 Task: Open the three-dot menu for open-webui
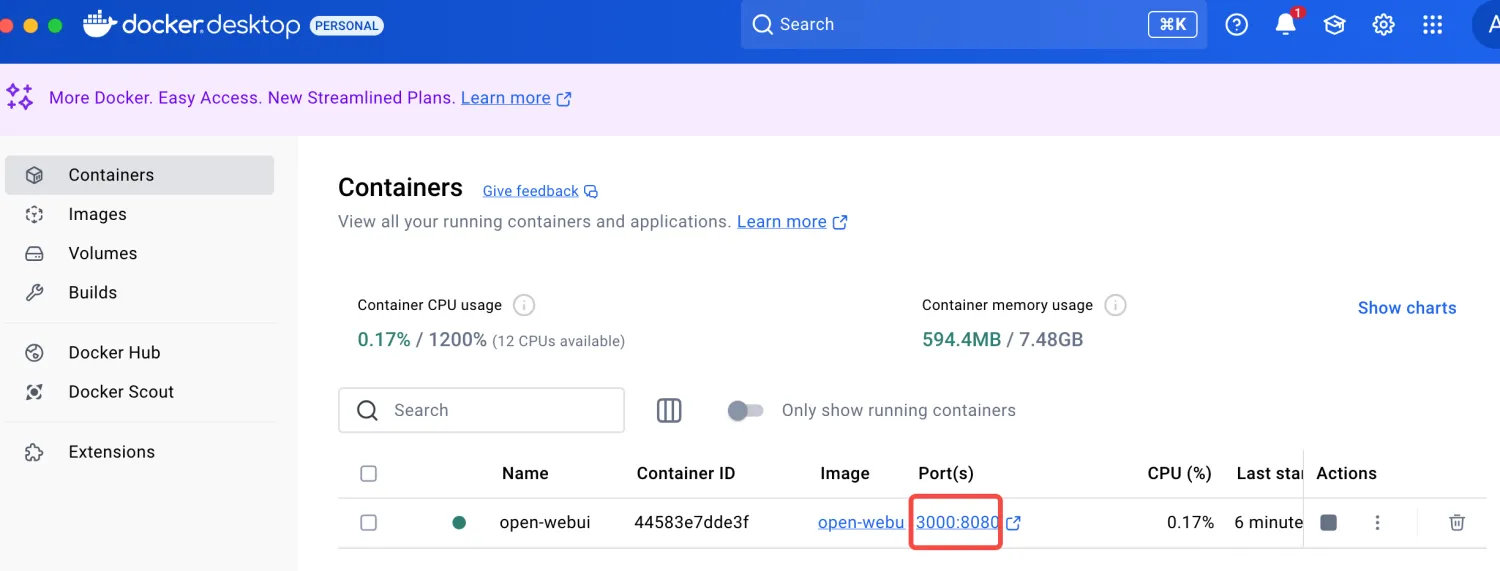1377,522
